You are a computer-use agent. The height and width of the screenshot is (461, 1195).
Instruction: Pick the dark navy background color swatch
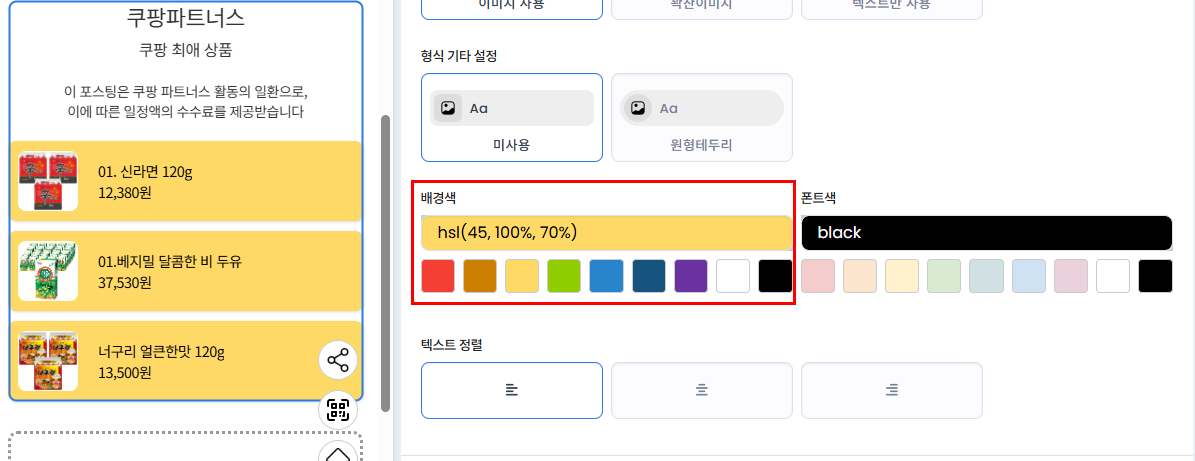649,276
